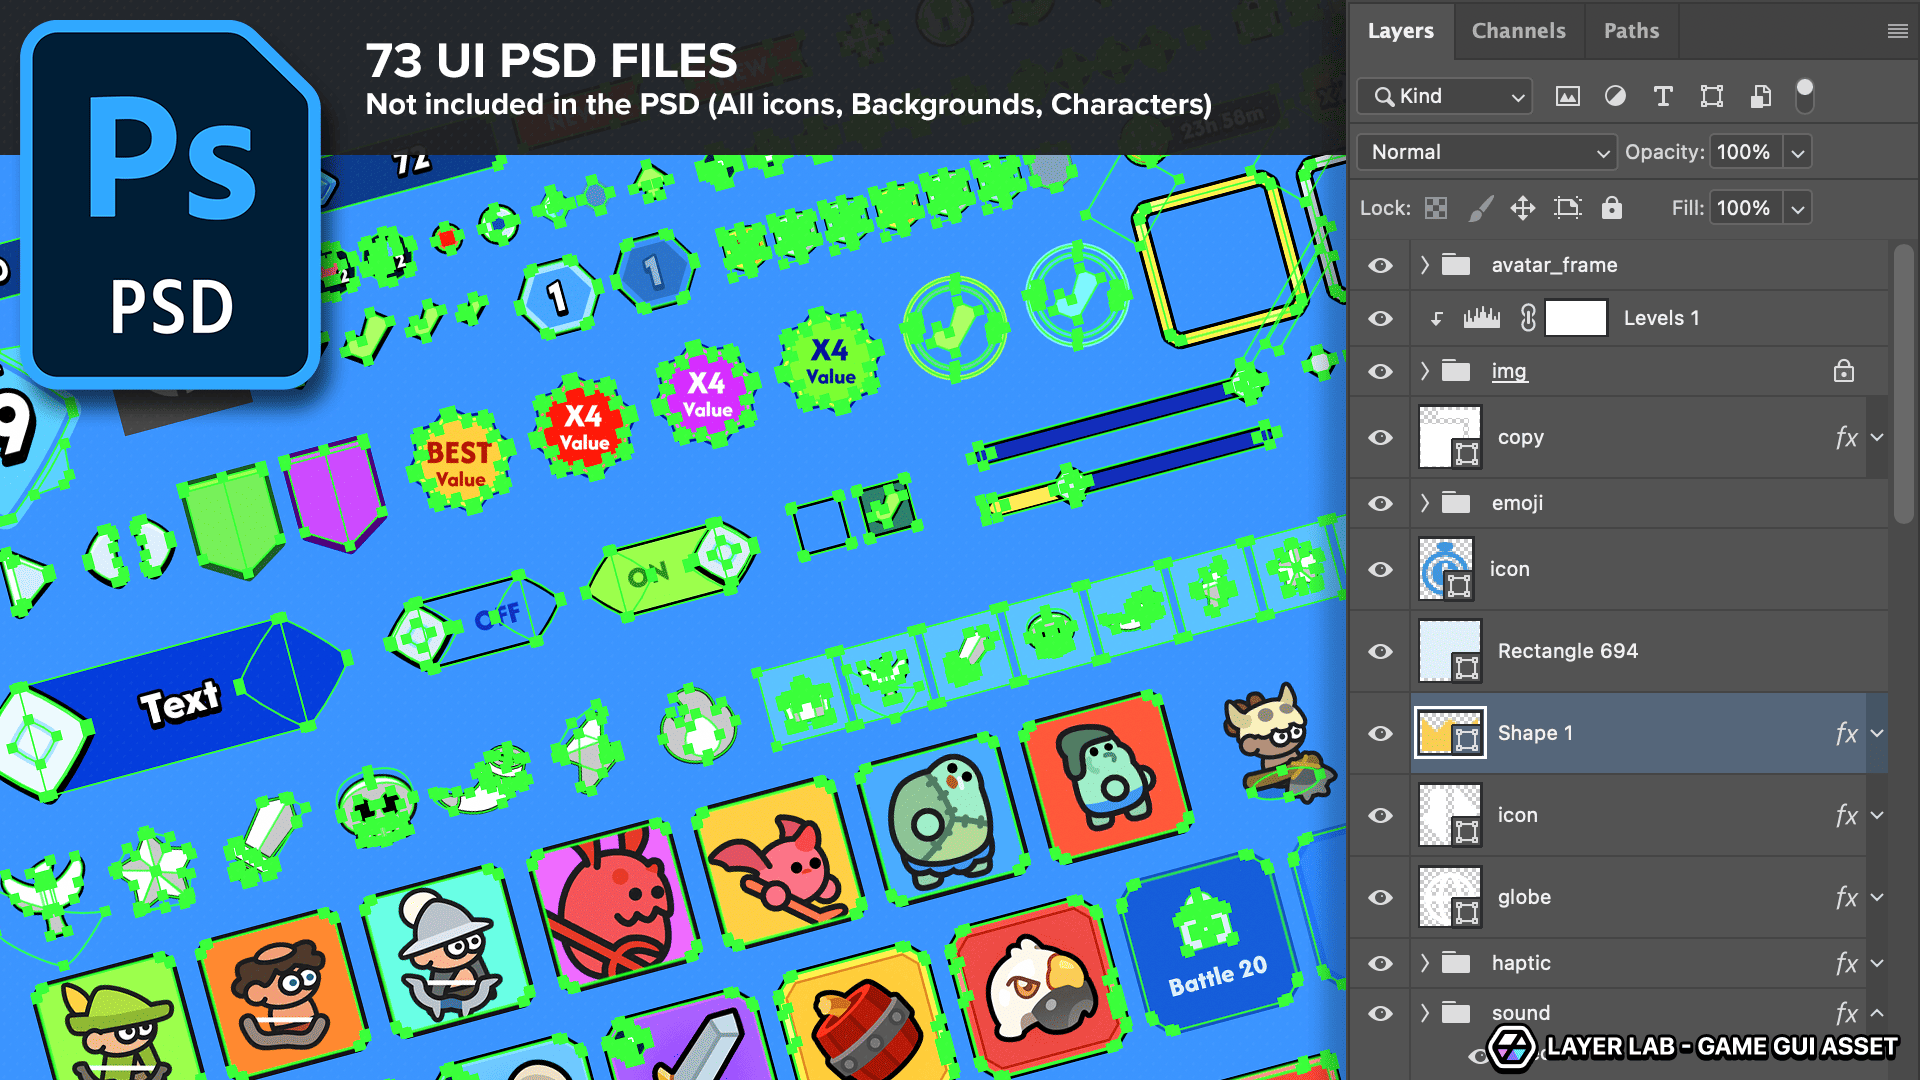Expand the emoji group folder
The width and height of the screenshot is (1920, 1080).
pos(1425,503)
